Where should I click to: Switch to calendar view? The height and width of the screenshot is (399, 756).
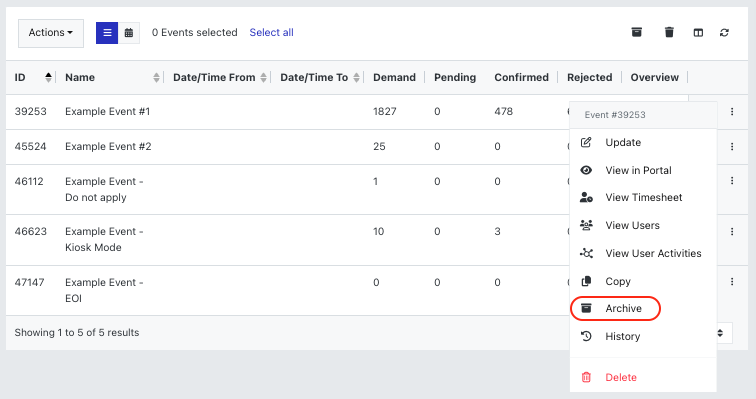tap(129, 33)
